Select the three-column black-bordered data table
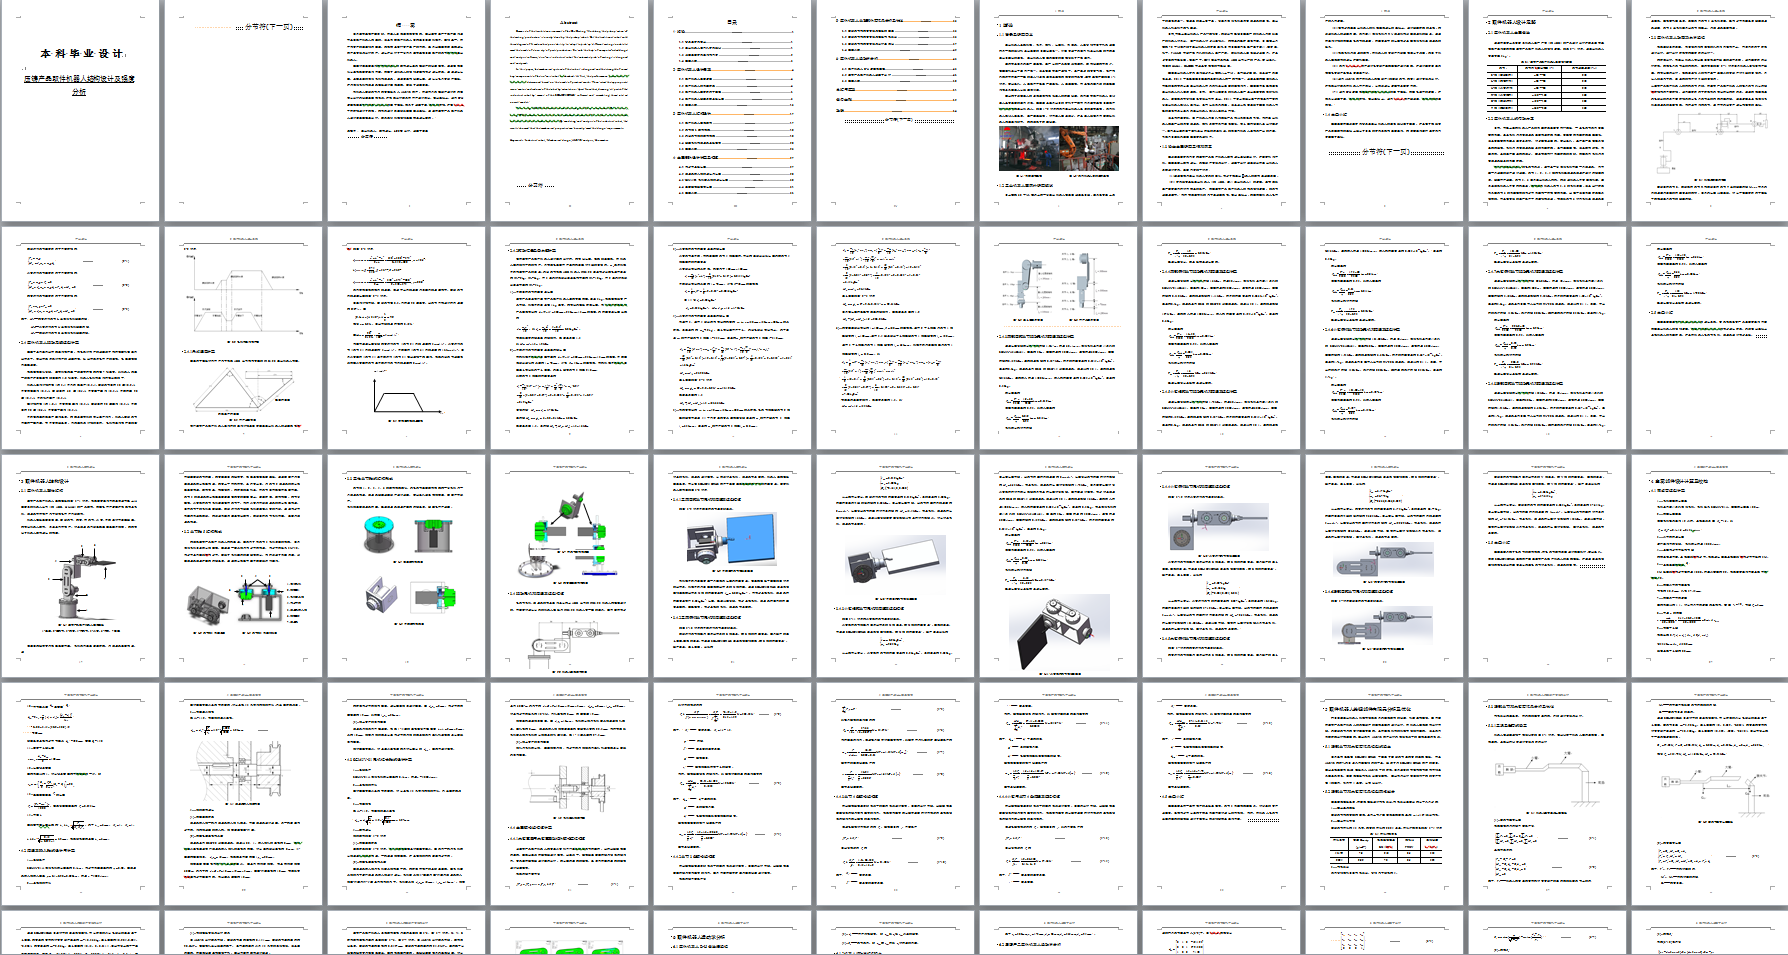Viewport: 1788px width, 955px height. click(x=1546, y=87)
